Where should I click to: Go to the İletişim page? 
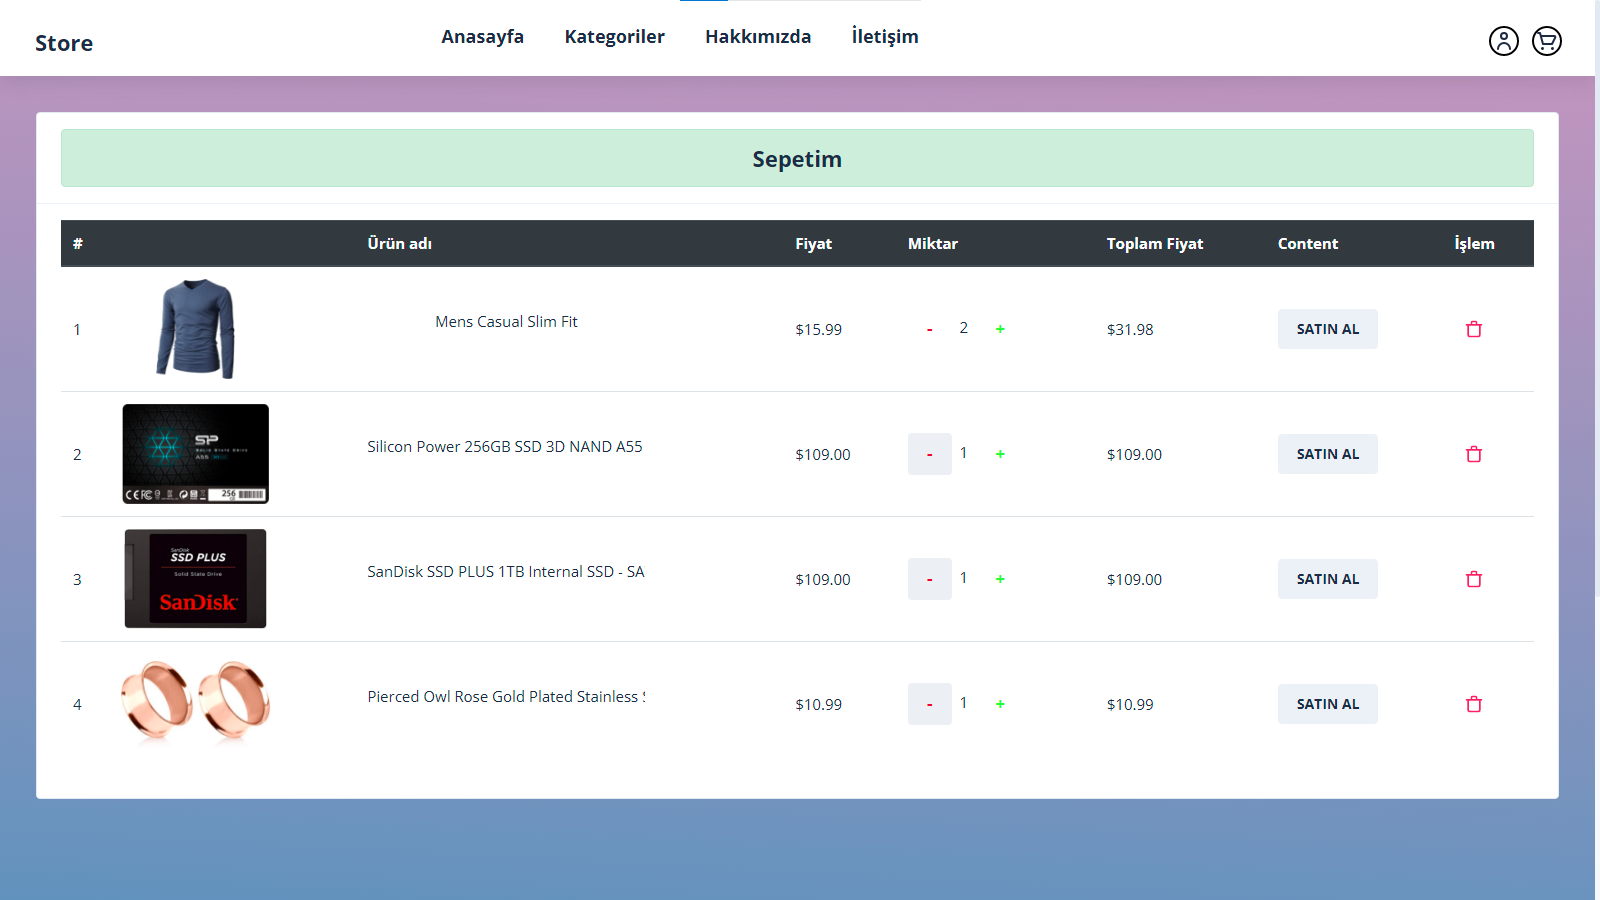884,36
